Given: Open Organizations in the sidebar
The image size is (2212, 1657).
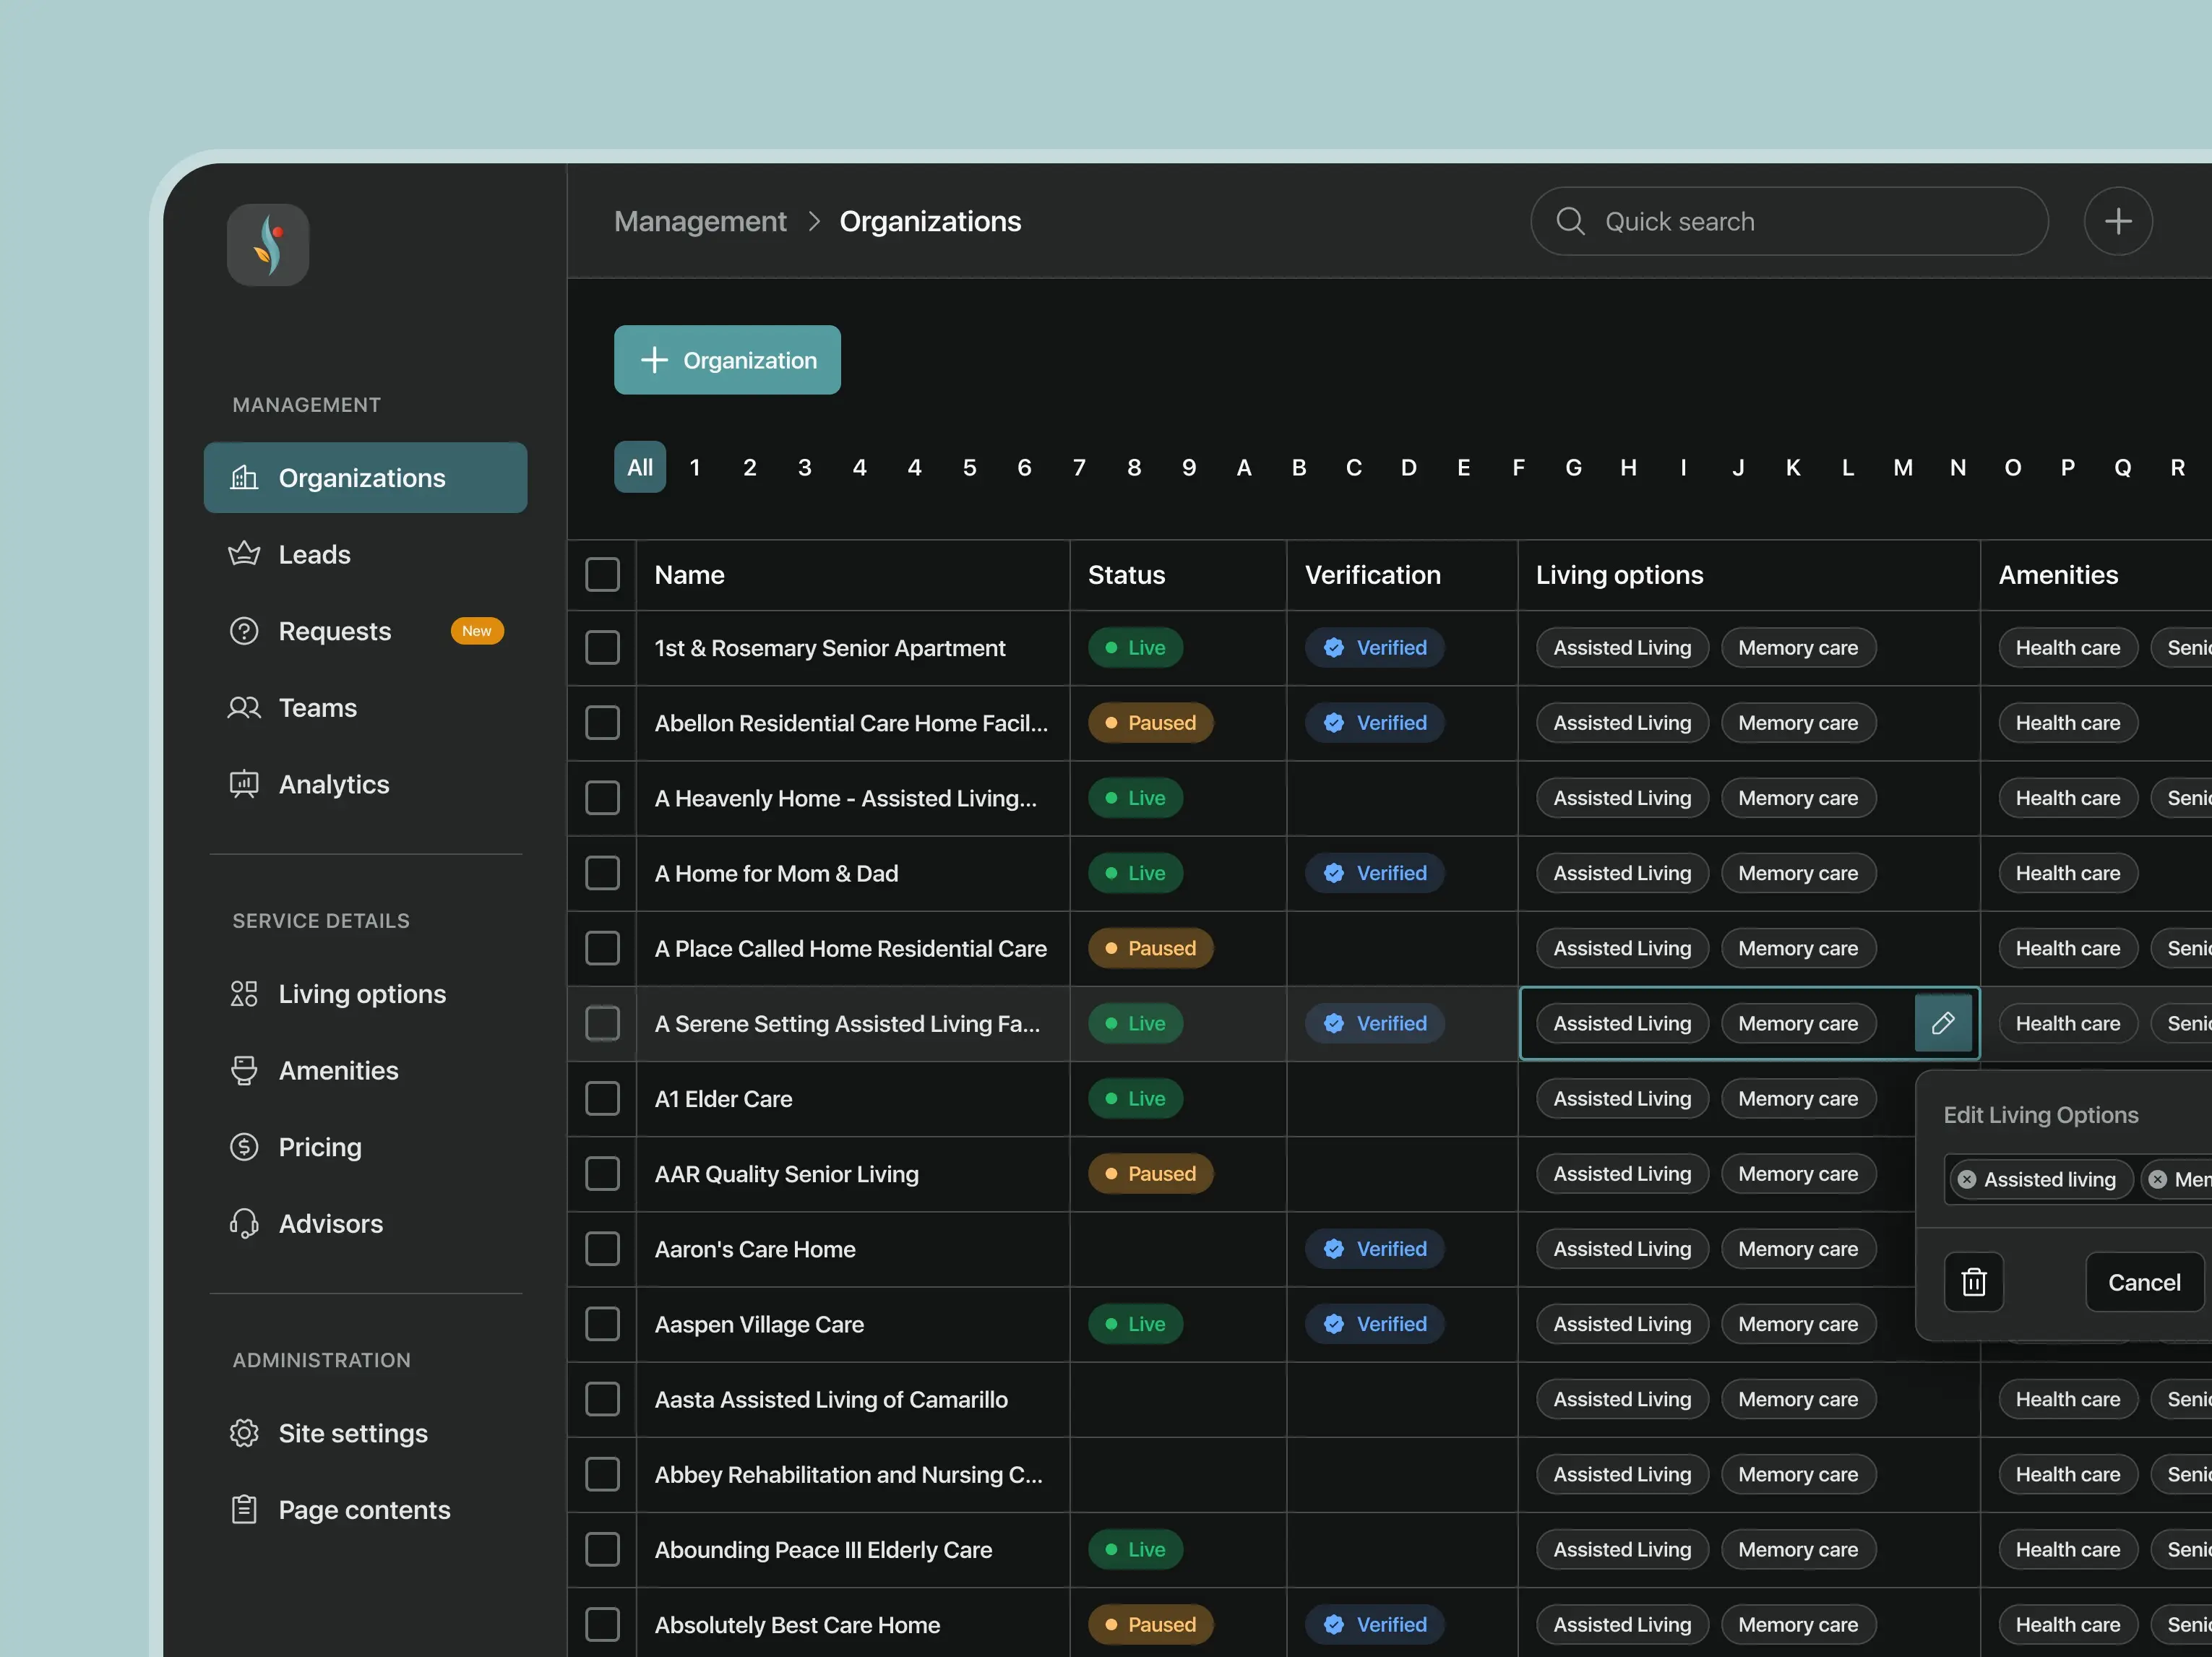Looking at the screenshot, I should 365,478.
